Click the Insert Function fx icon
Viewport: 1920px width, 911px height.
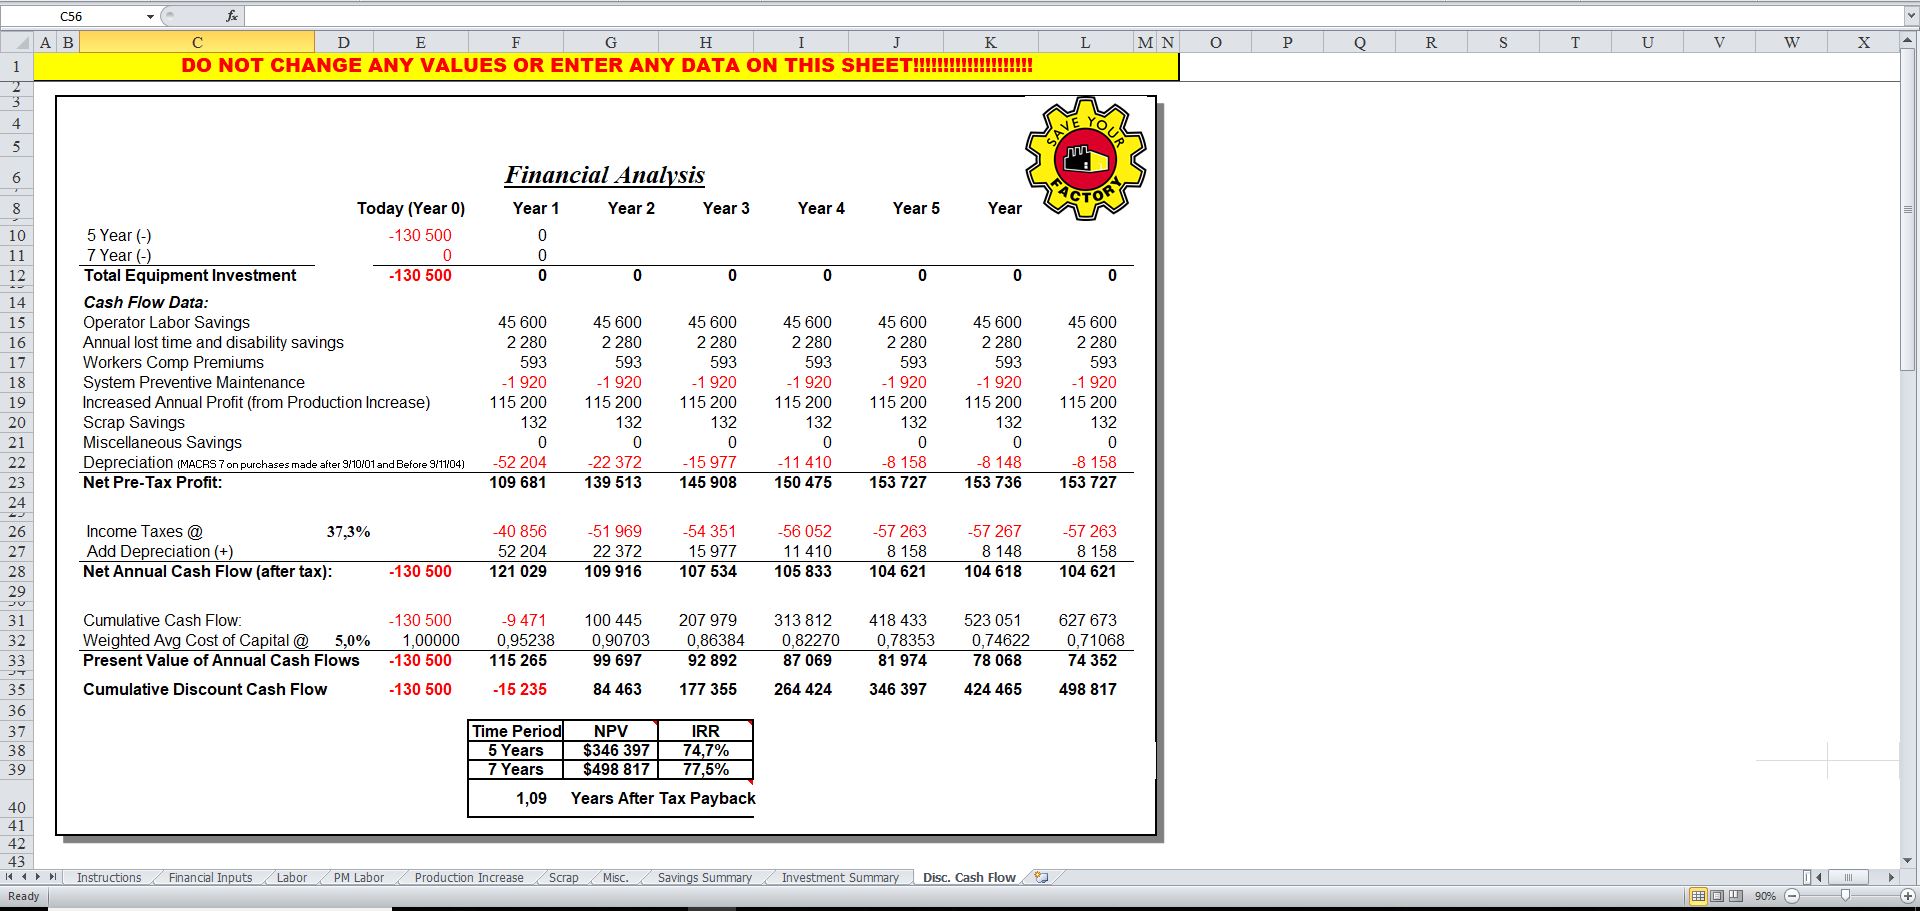(232, 16)
